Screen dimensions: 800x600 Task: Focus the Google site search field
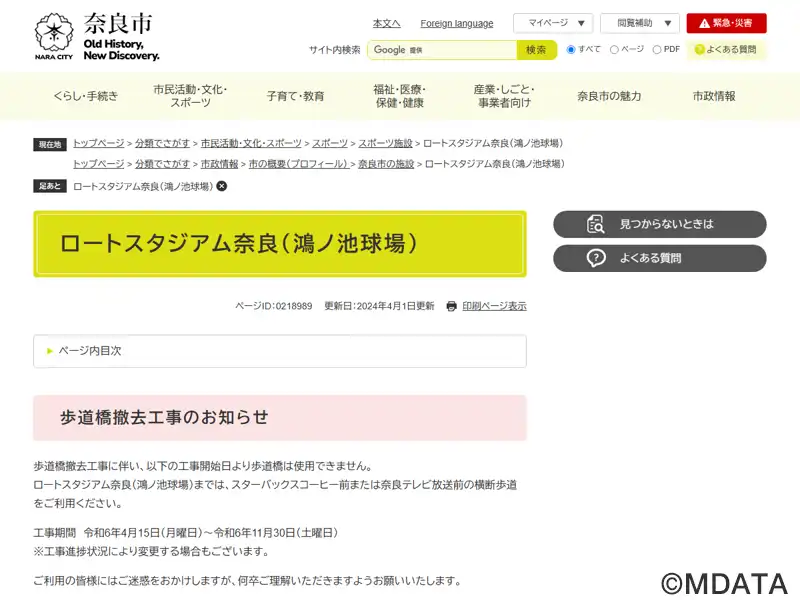click(x=442, y=50)
